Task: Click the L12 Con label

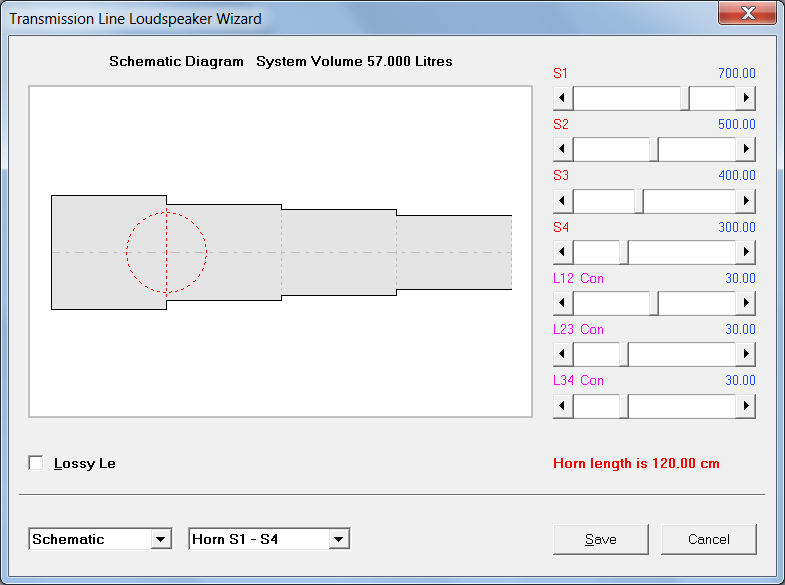Action: tap(578, 278)
